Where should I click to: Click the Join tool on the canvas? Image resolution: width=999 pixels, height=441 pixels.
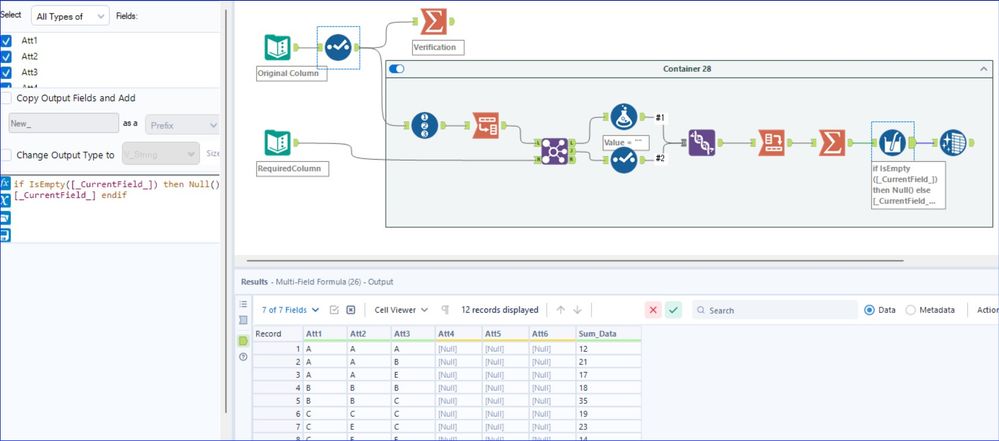(x=554, y=151)
